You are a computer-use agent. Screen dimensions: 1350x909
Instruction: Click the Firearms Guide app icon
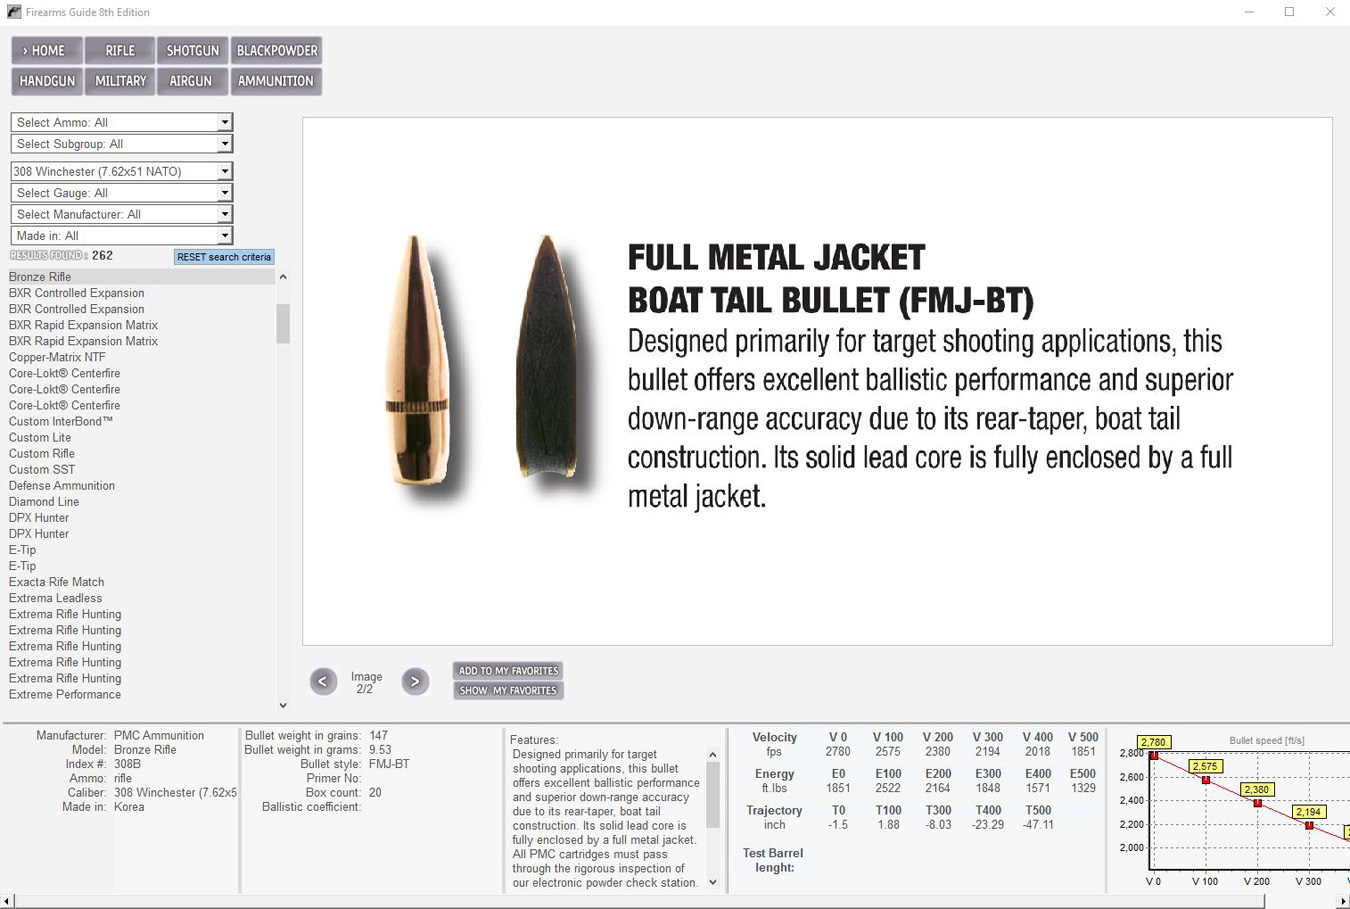pyautogui.click(x=13, y=12)
